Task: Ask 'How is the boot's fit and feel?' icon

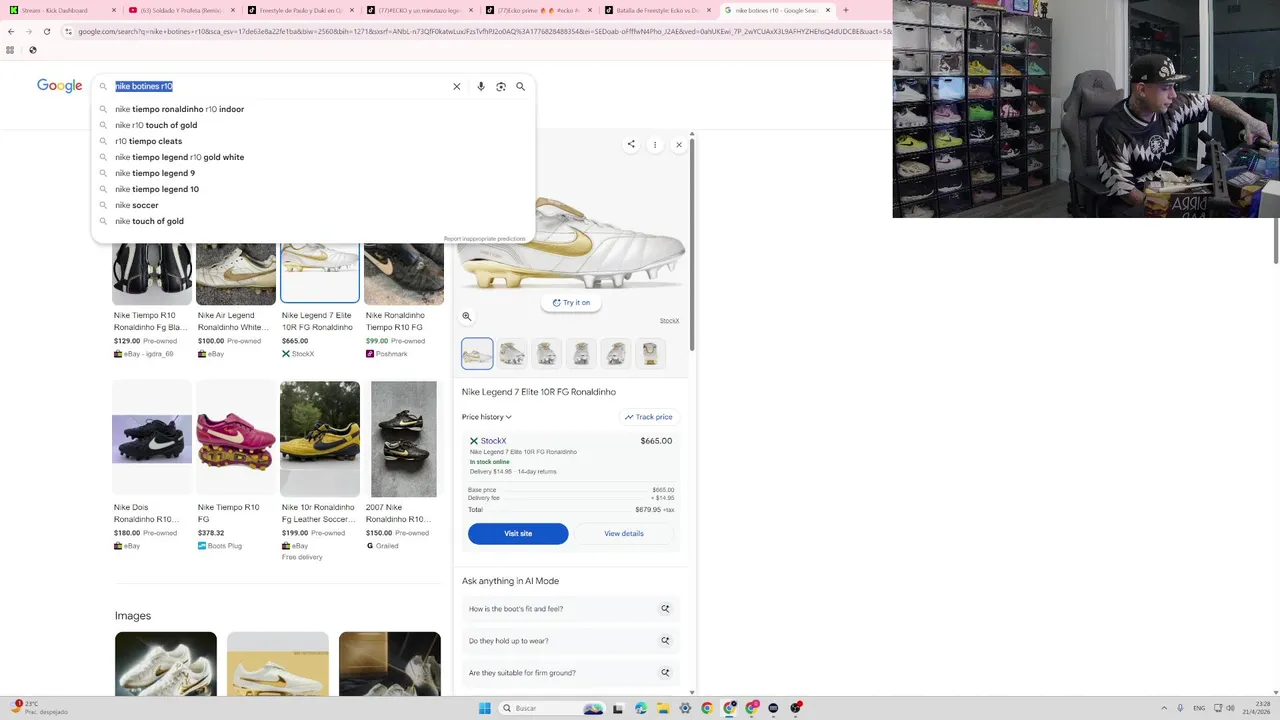Action: (665, 608)
